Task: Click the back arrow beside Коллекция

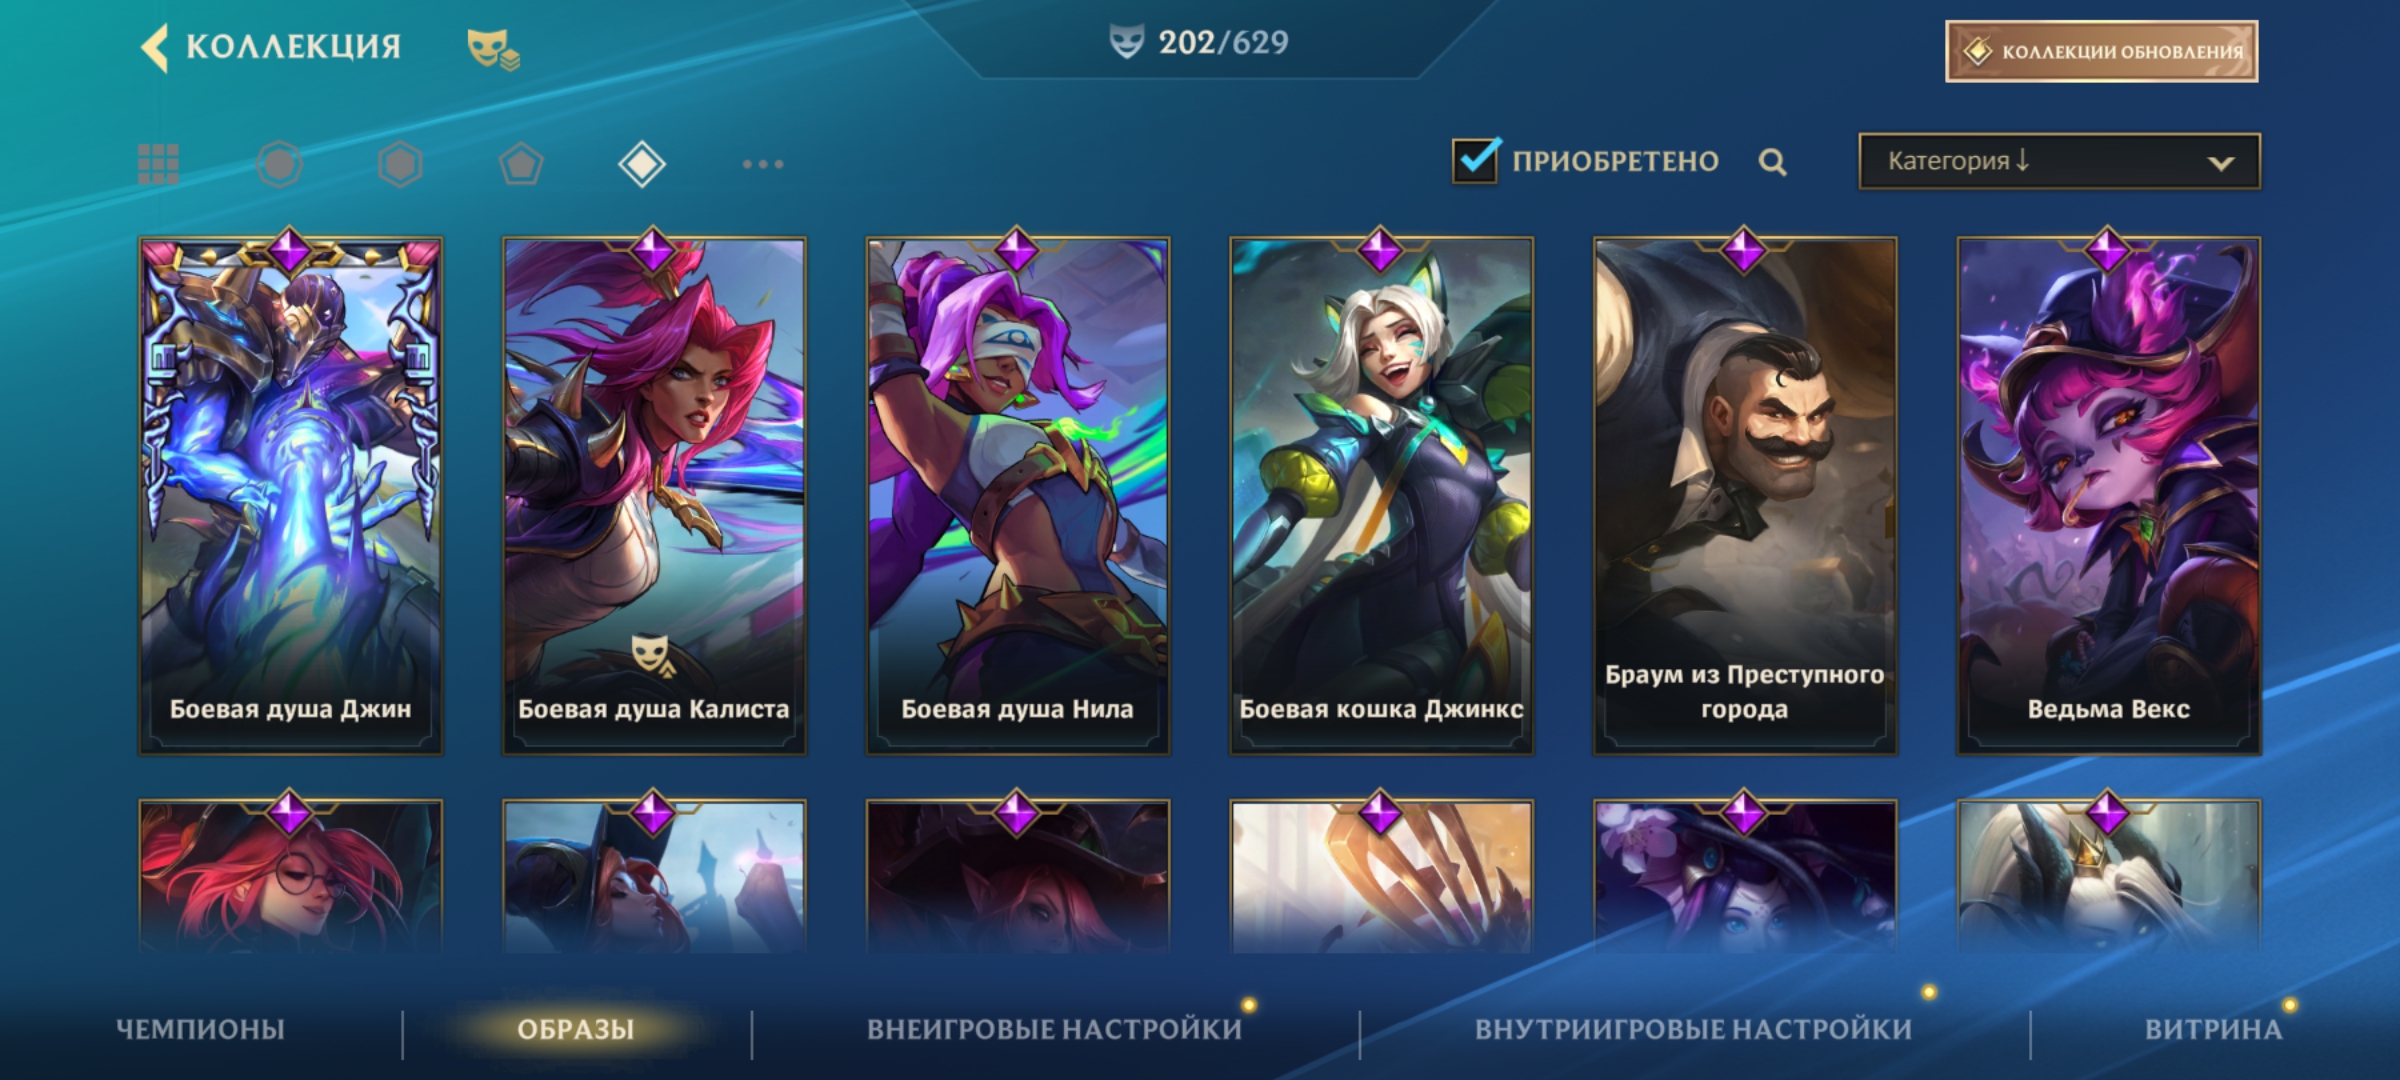Action: (x=155, y=47)
